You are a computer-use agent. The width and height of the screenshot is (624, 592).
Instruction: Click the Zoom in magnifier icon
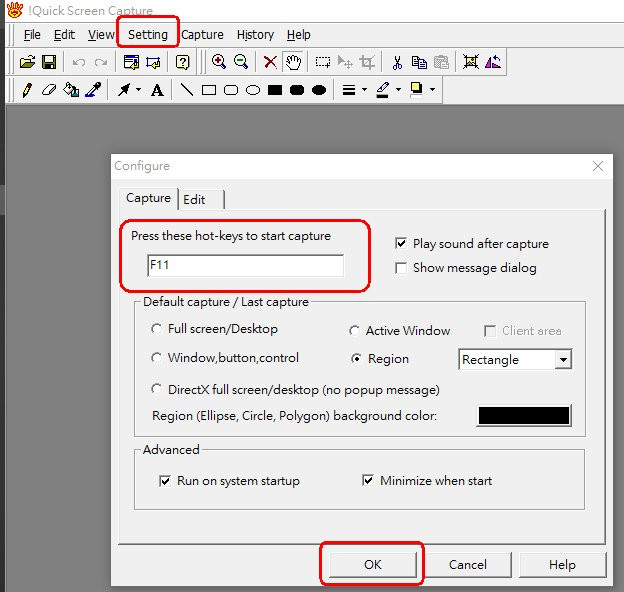[219, 62]
